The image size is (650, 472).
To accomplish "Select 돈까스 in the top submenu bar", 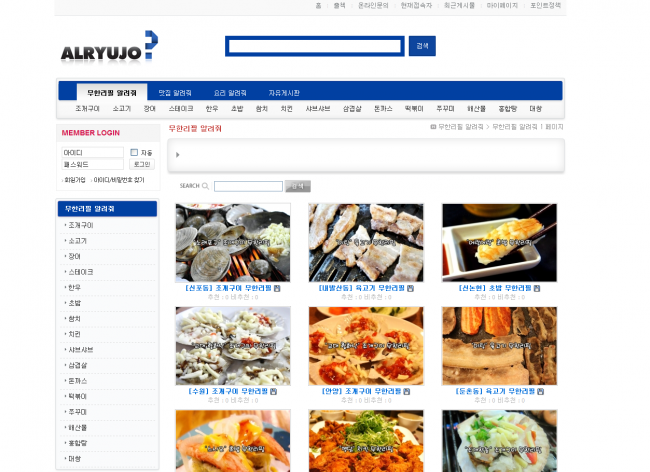I will (x=383, y=109).
